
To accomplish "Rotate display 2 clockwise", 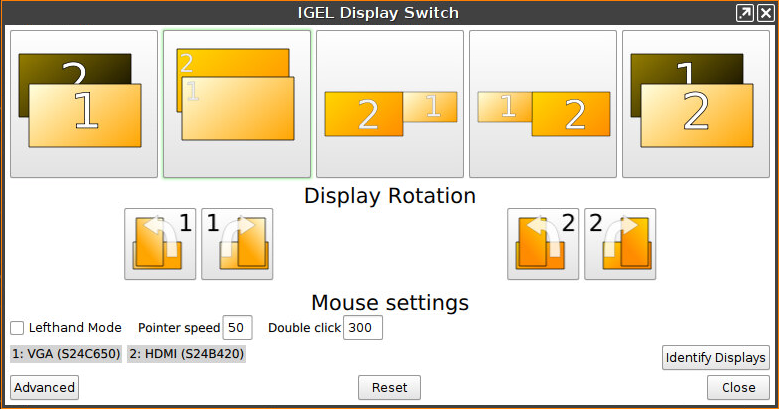I will tap(620, 244).
